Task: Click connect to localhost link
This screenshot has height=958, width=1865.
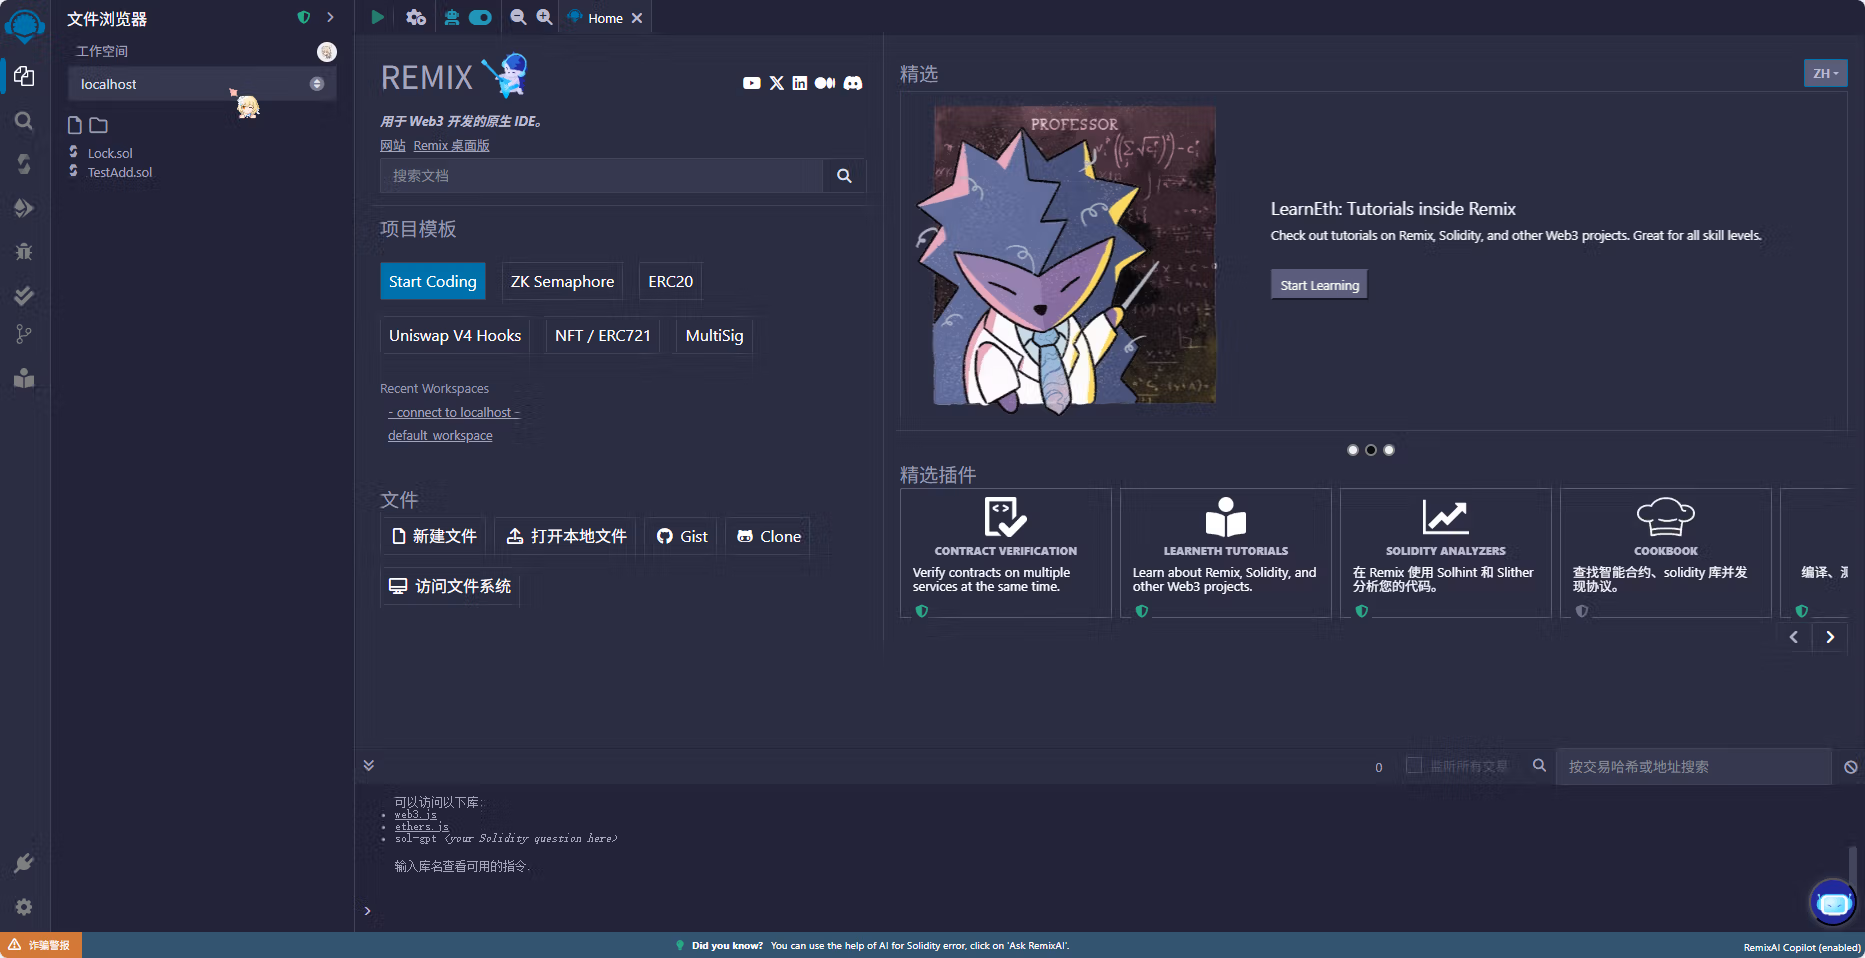Action: click(x=454, y=413)
